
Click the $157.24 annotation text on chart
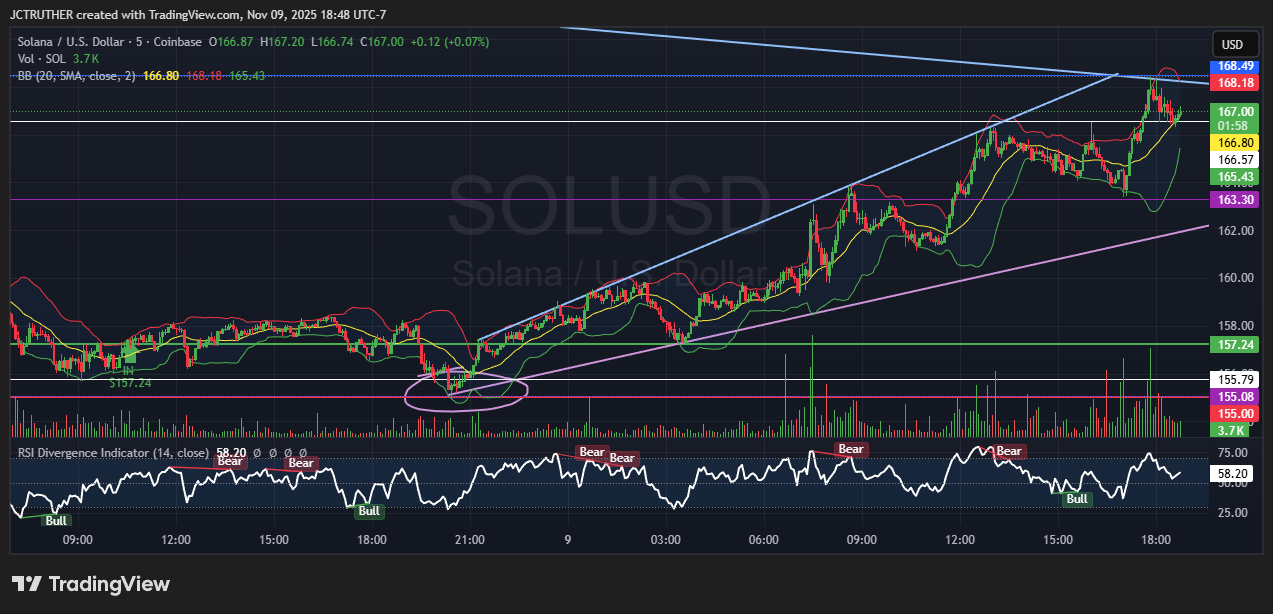tap(130, 383)
